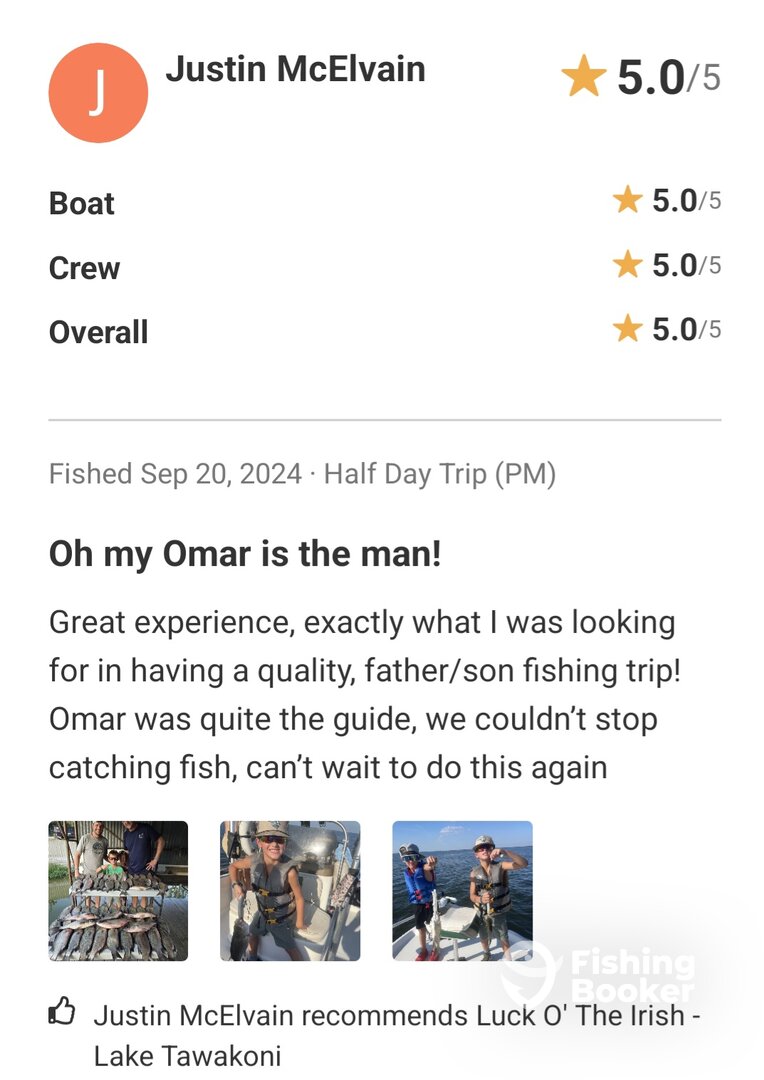
Task: Tap the Crew rating star
Action: pos(627,265)
